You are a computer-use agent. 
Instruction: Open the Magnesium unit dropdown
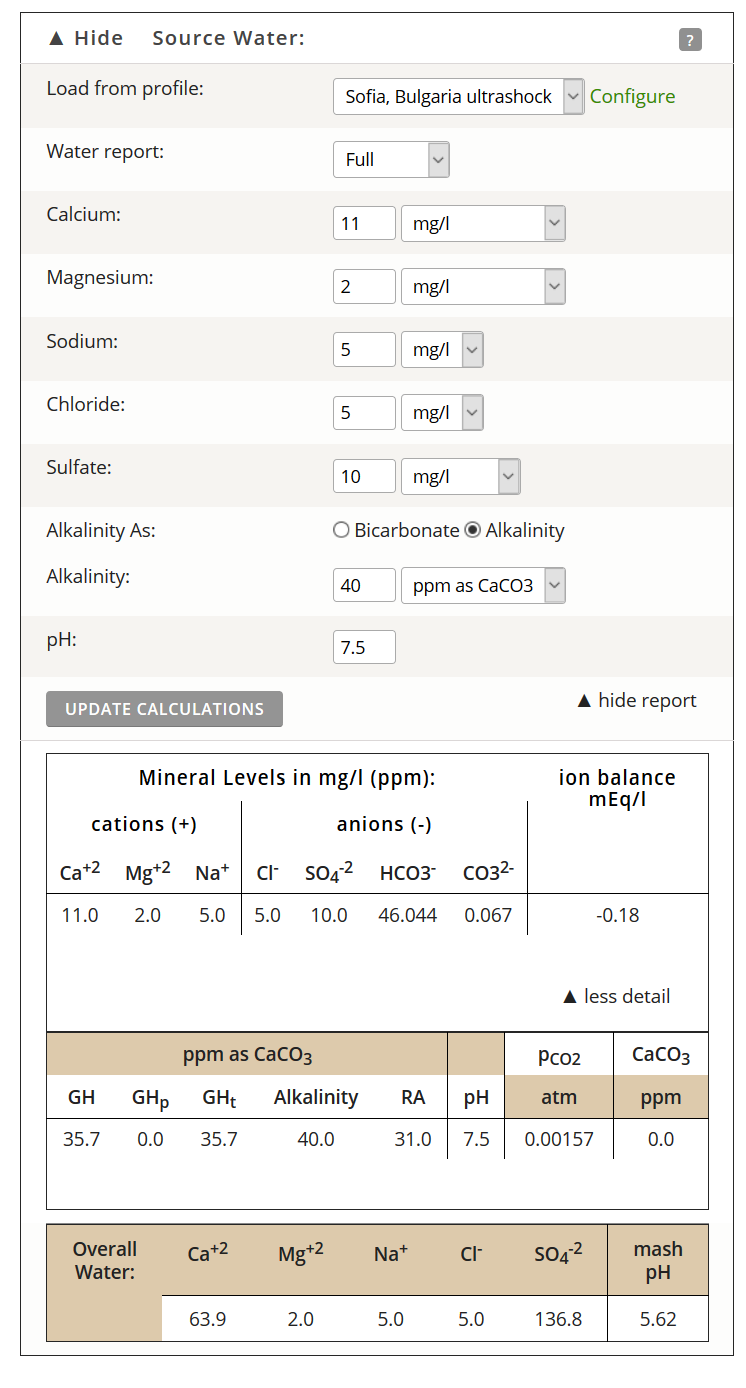(483, 287)
